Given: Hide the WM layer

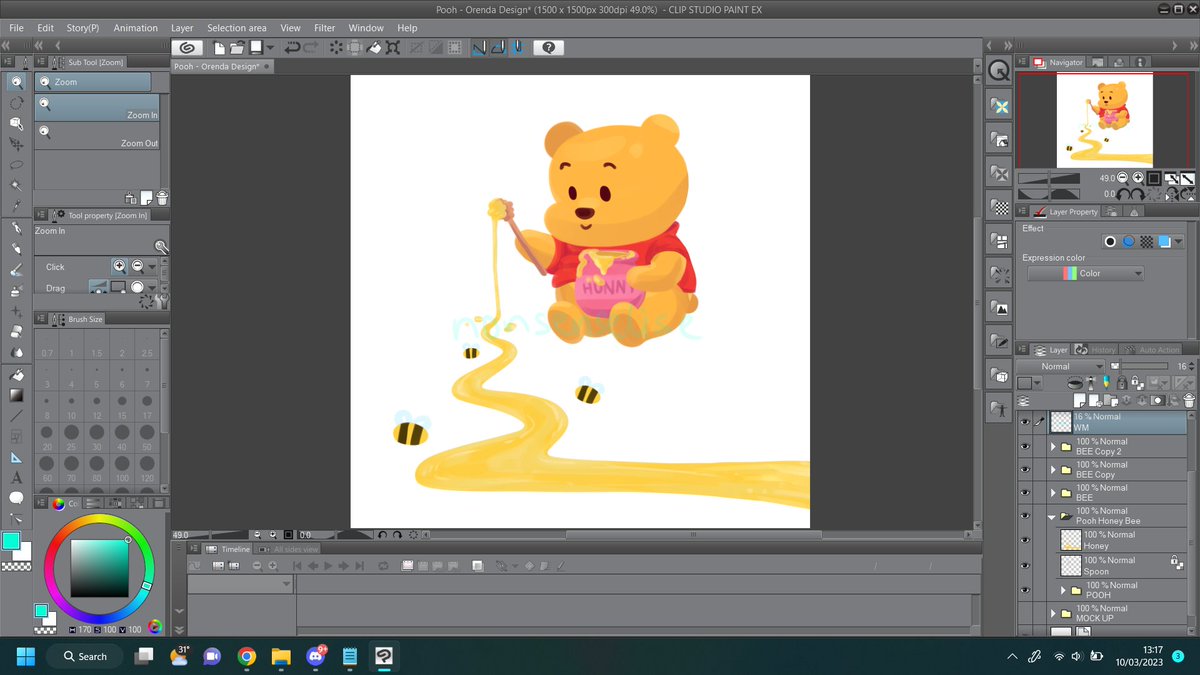Looking at the screenshot, I should click(1025, 423).
